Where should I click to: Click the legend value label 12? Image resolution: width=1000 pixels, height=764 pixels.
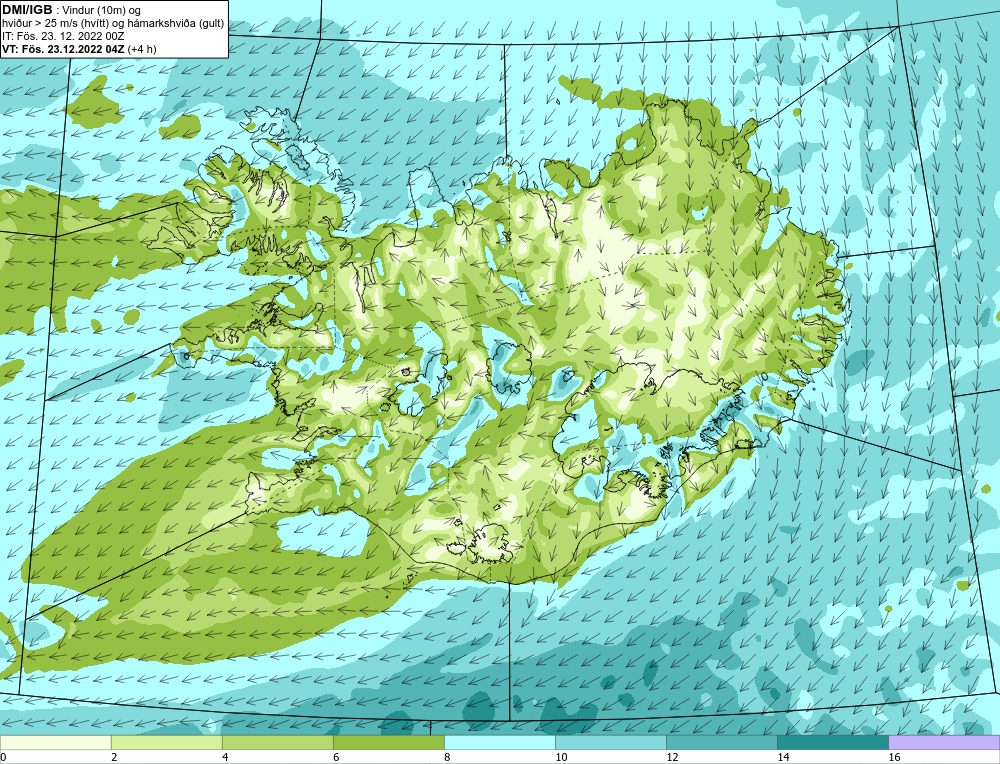672,757
